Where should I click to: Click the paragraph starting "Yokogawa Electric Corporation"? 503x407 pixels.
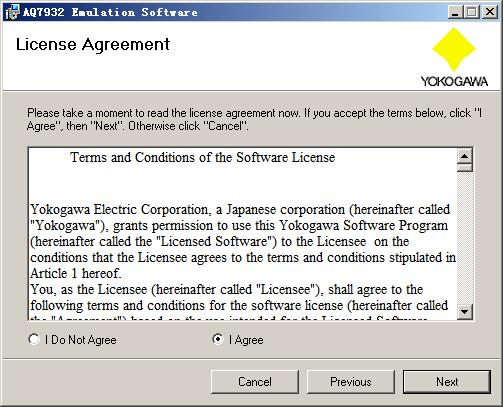243,241
